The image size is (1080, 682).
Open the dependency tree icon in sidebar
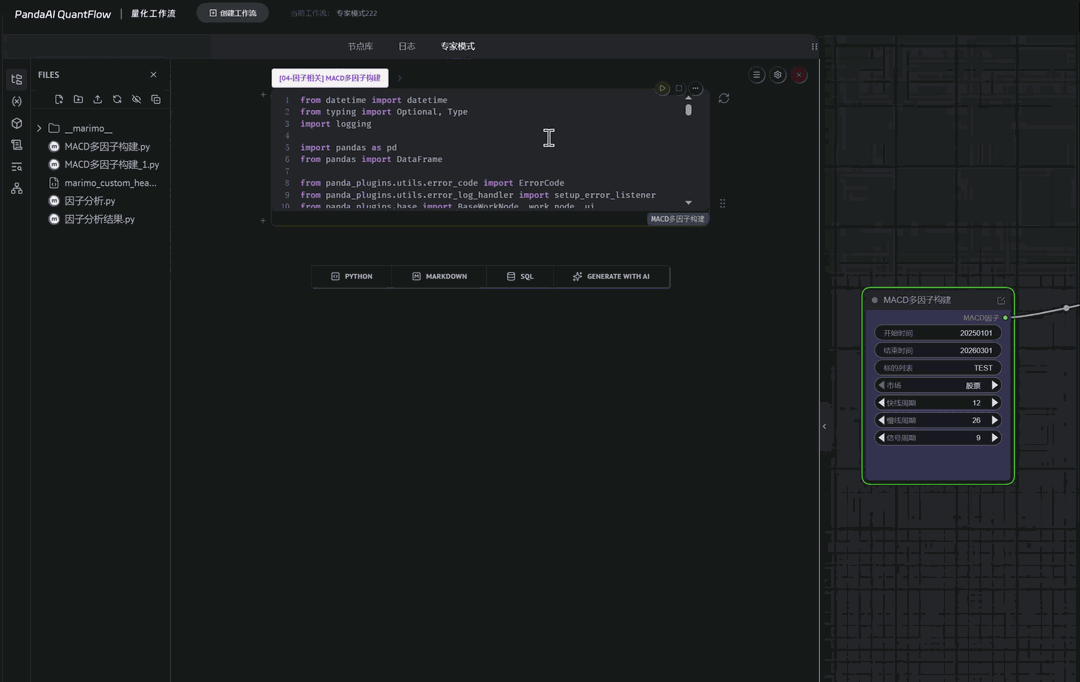point(17,188)
